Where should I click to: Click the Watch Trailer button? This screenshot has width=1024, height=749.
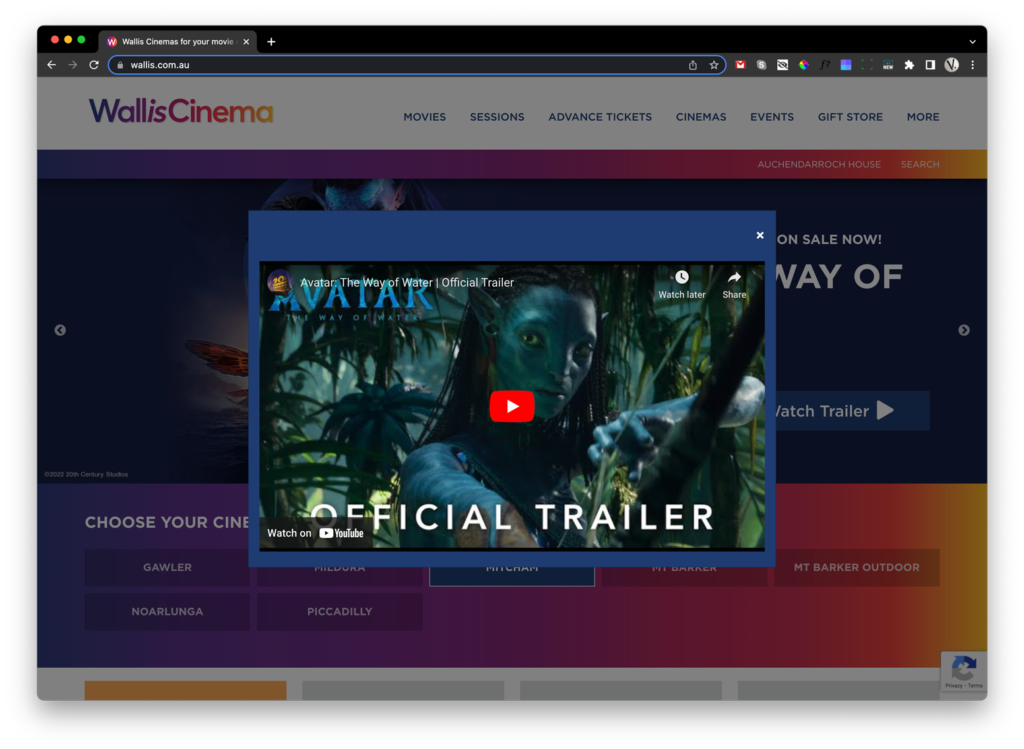pos(852,411)
